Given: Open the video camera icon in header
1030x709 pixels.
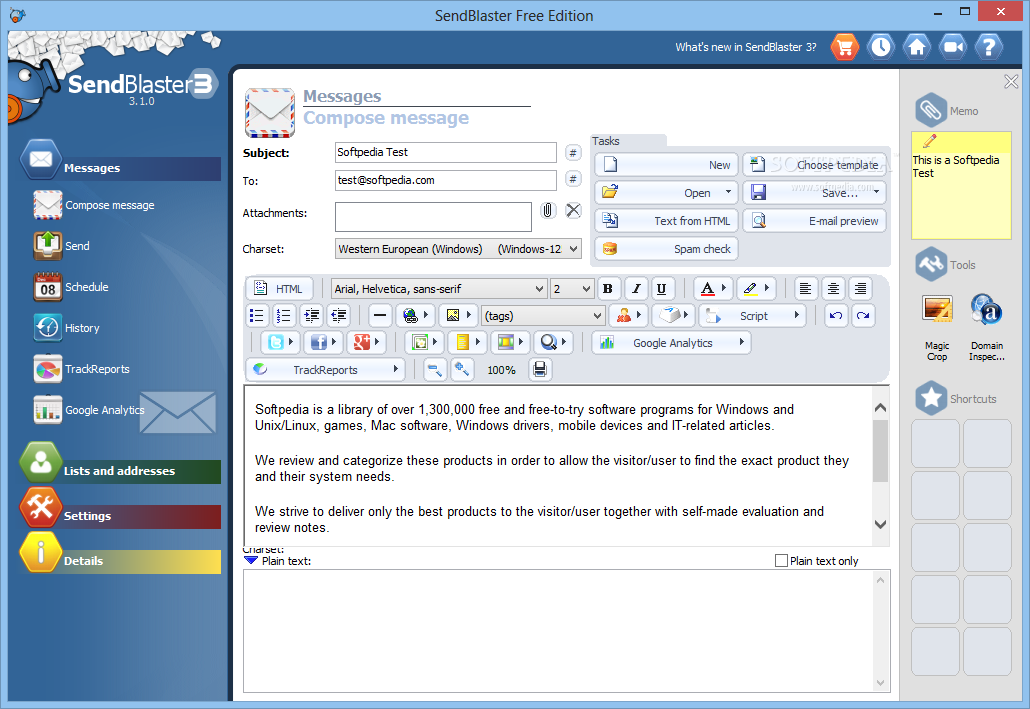Looking at the screenshot, I should [952, 47].
